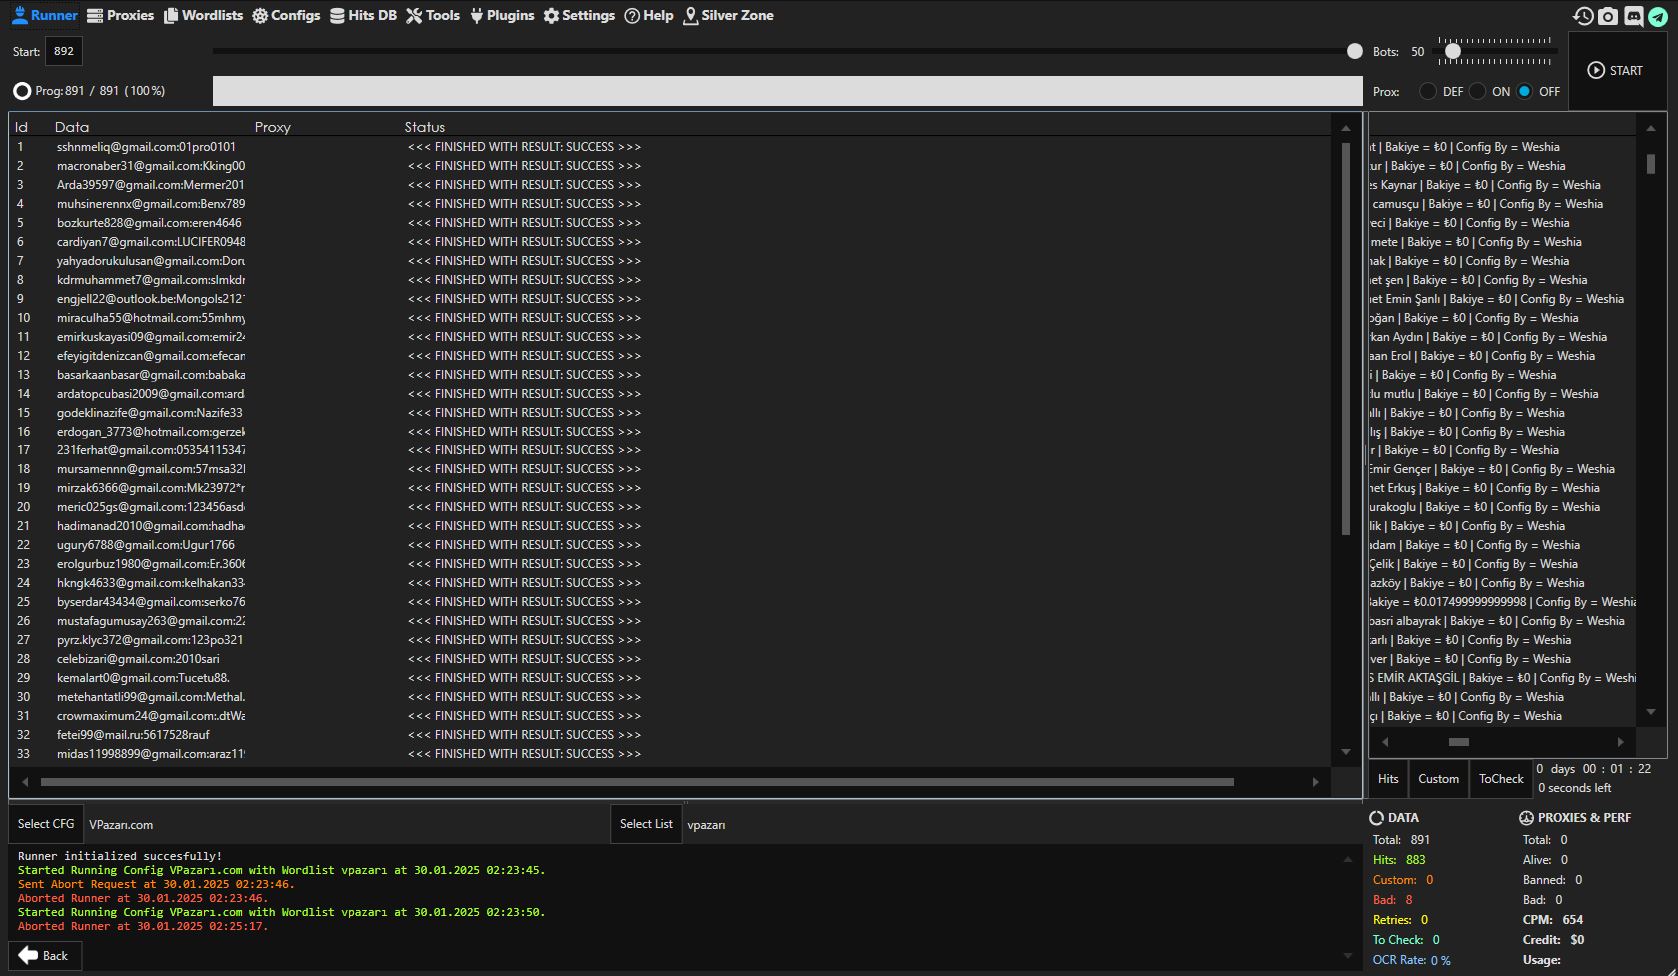Click the 'Bad: 8' statistic
Viewport: 1678px width, 976px height.
click(1392, 900)
